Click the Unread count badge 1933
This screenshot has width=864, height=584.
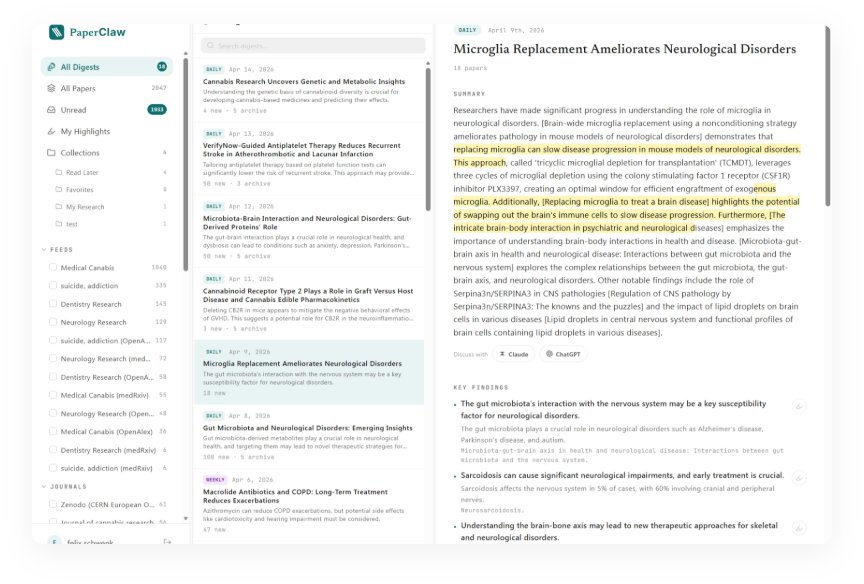157,110
